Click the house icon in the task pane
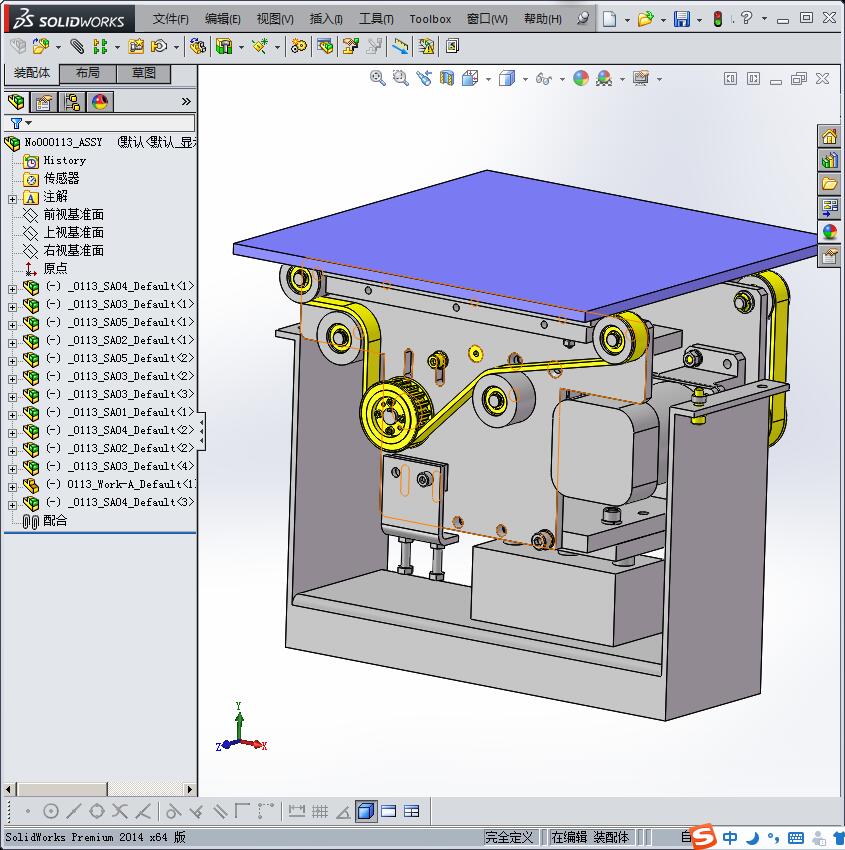 tap(829, 137)
